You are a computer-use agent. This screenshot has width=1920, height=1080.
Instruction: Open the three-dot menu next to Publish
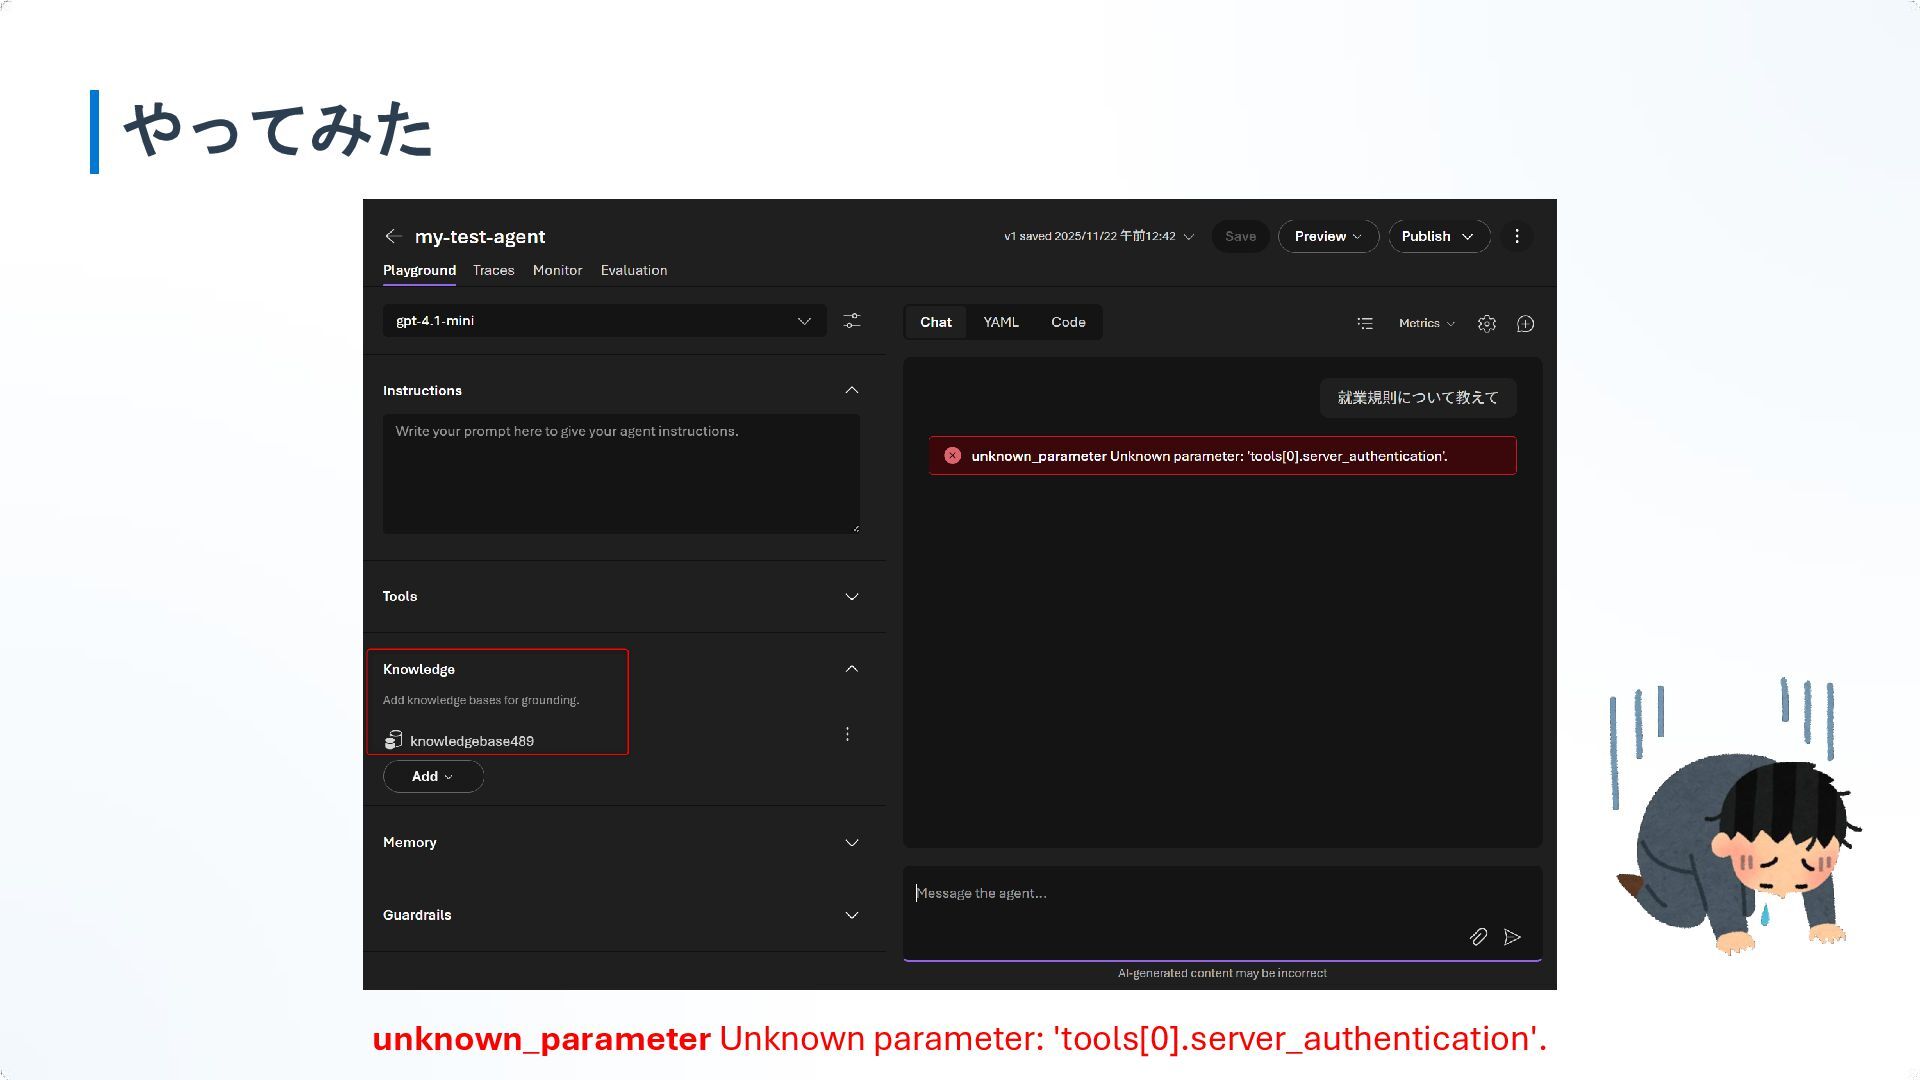tap(1517, 236)
